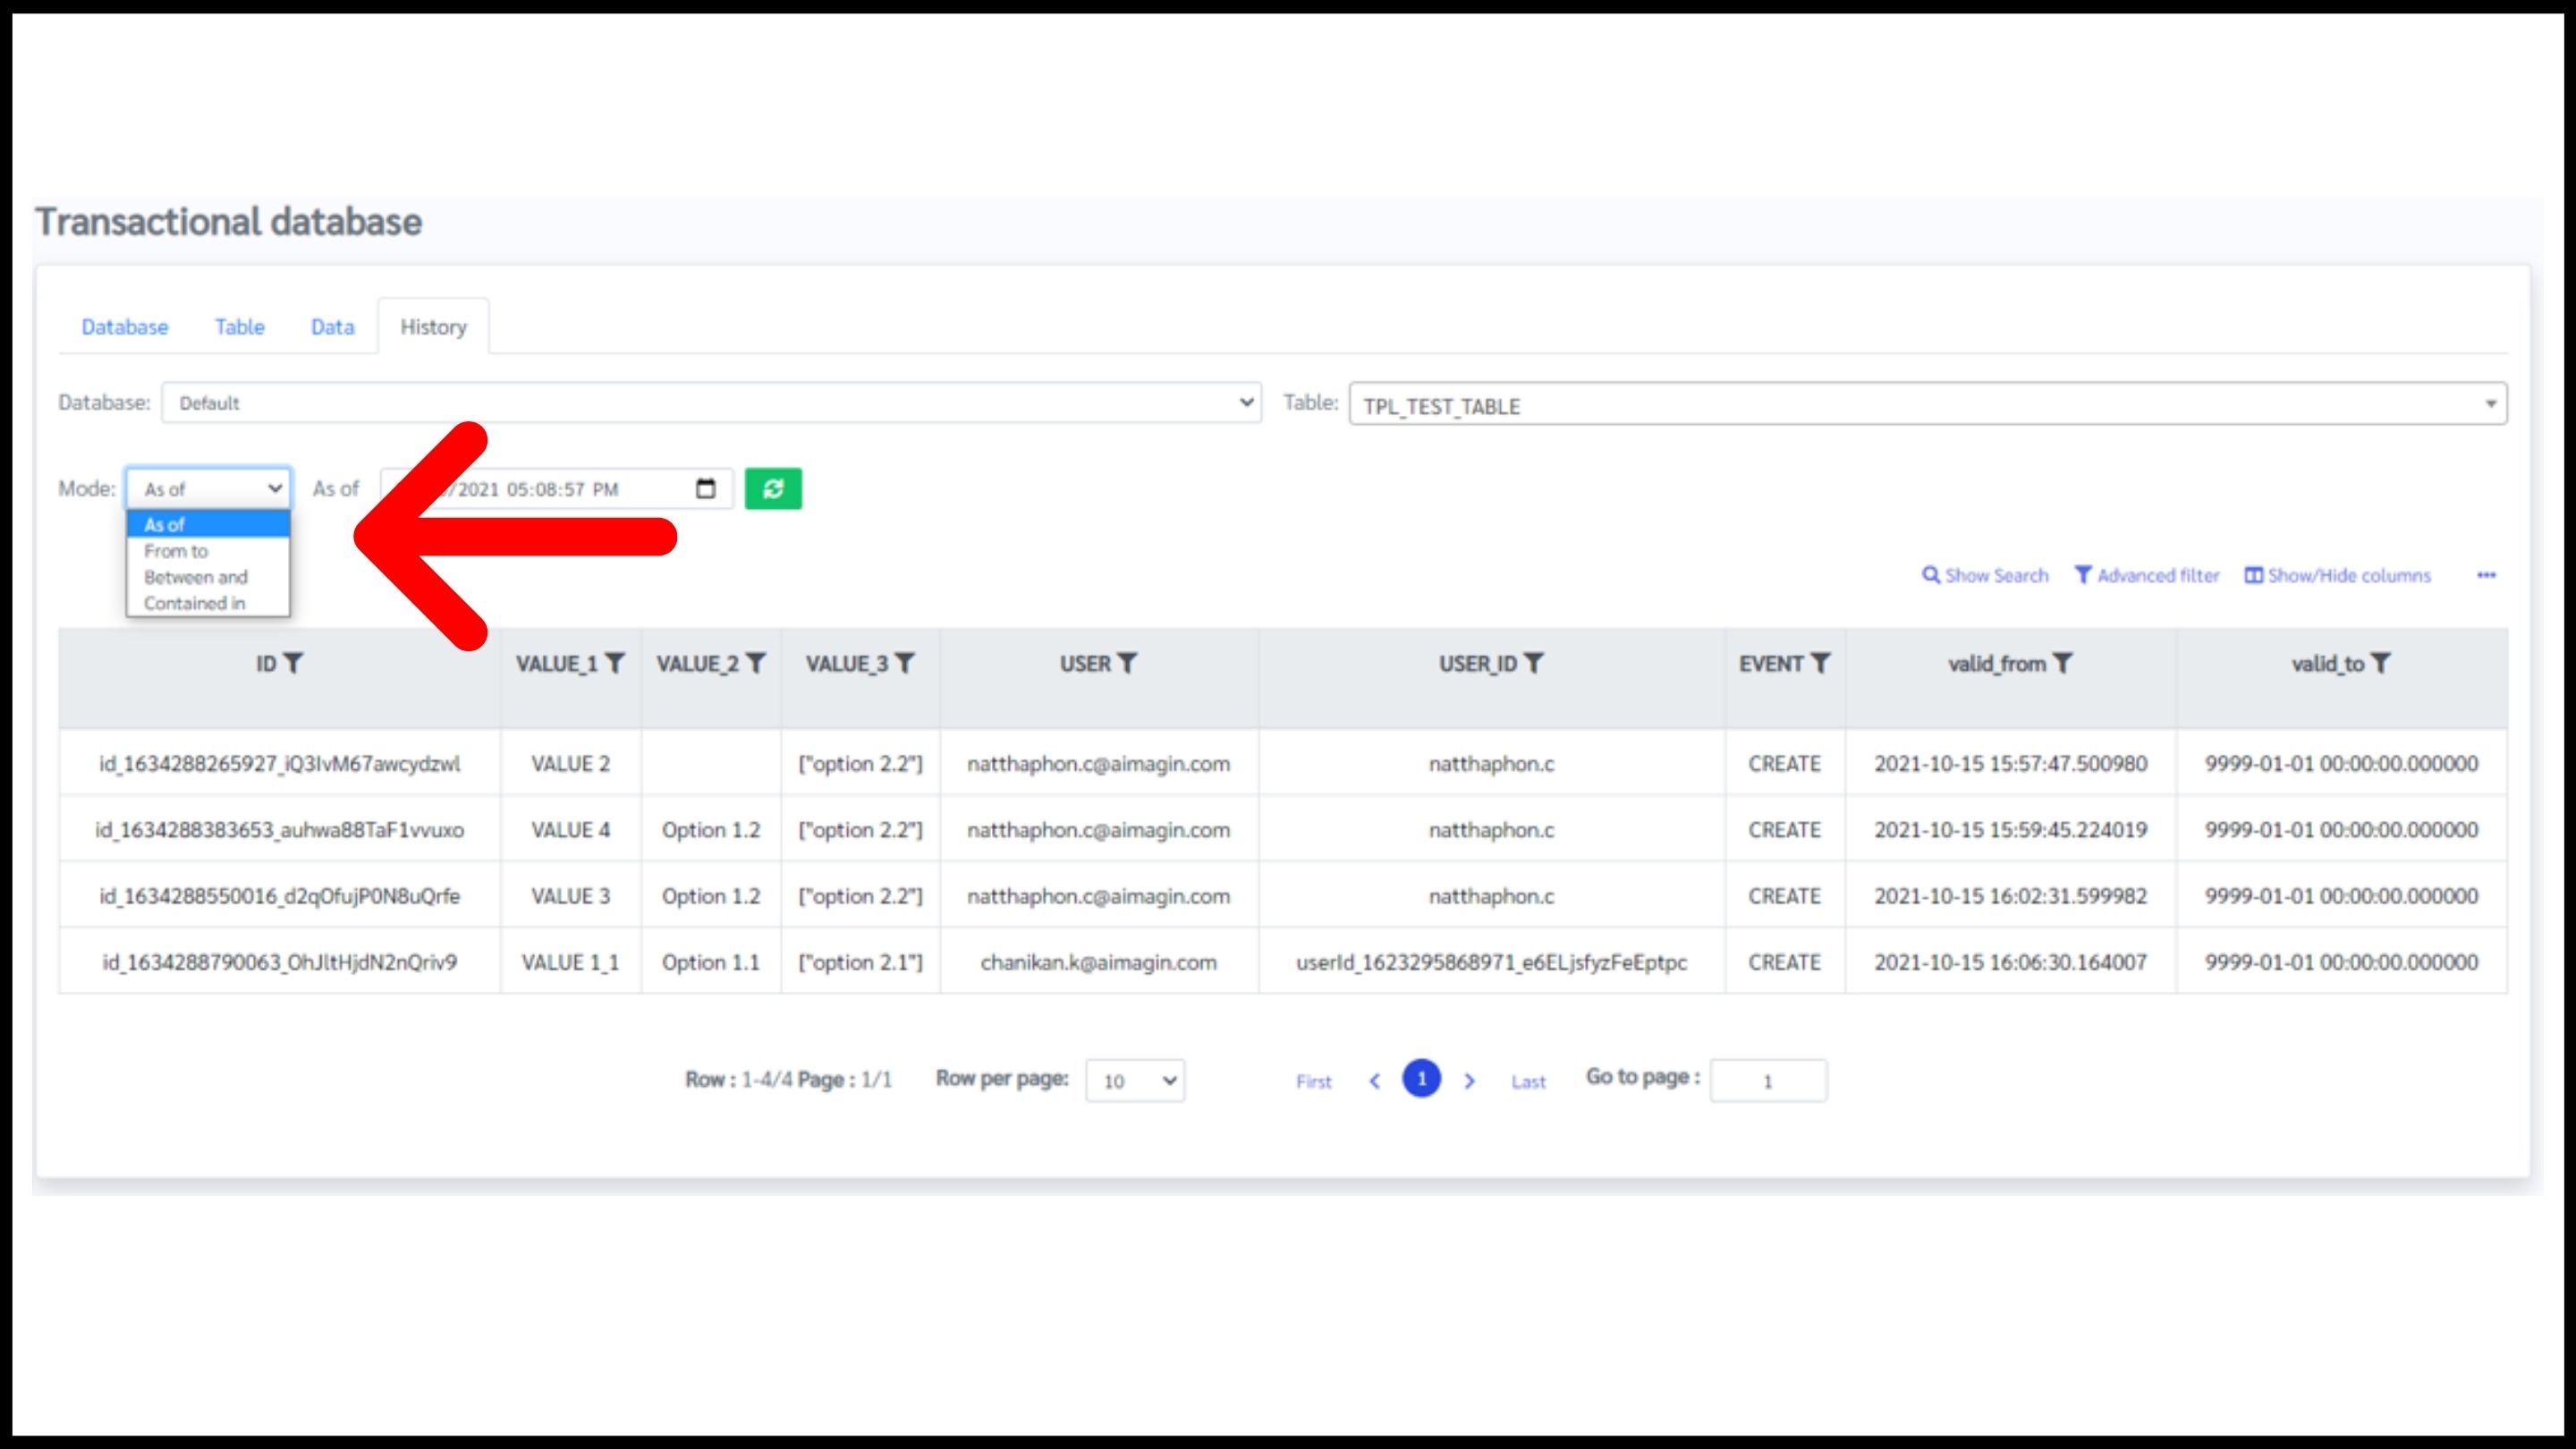Click the VALUE 1_1 cell
2576x1449 pixels.
(x=570, y=961)
